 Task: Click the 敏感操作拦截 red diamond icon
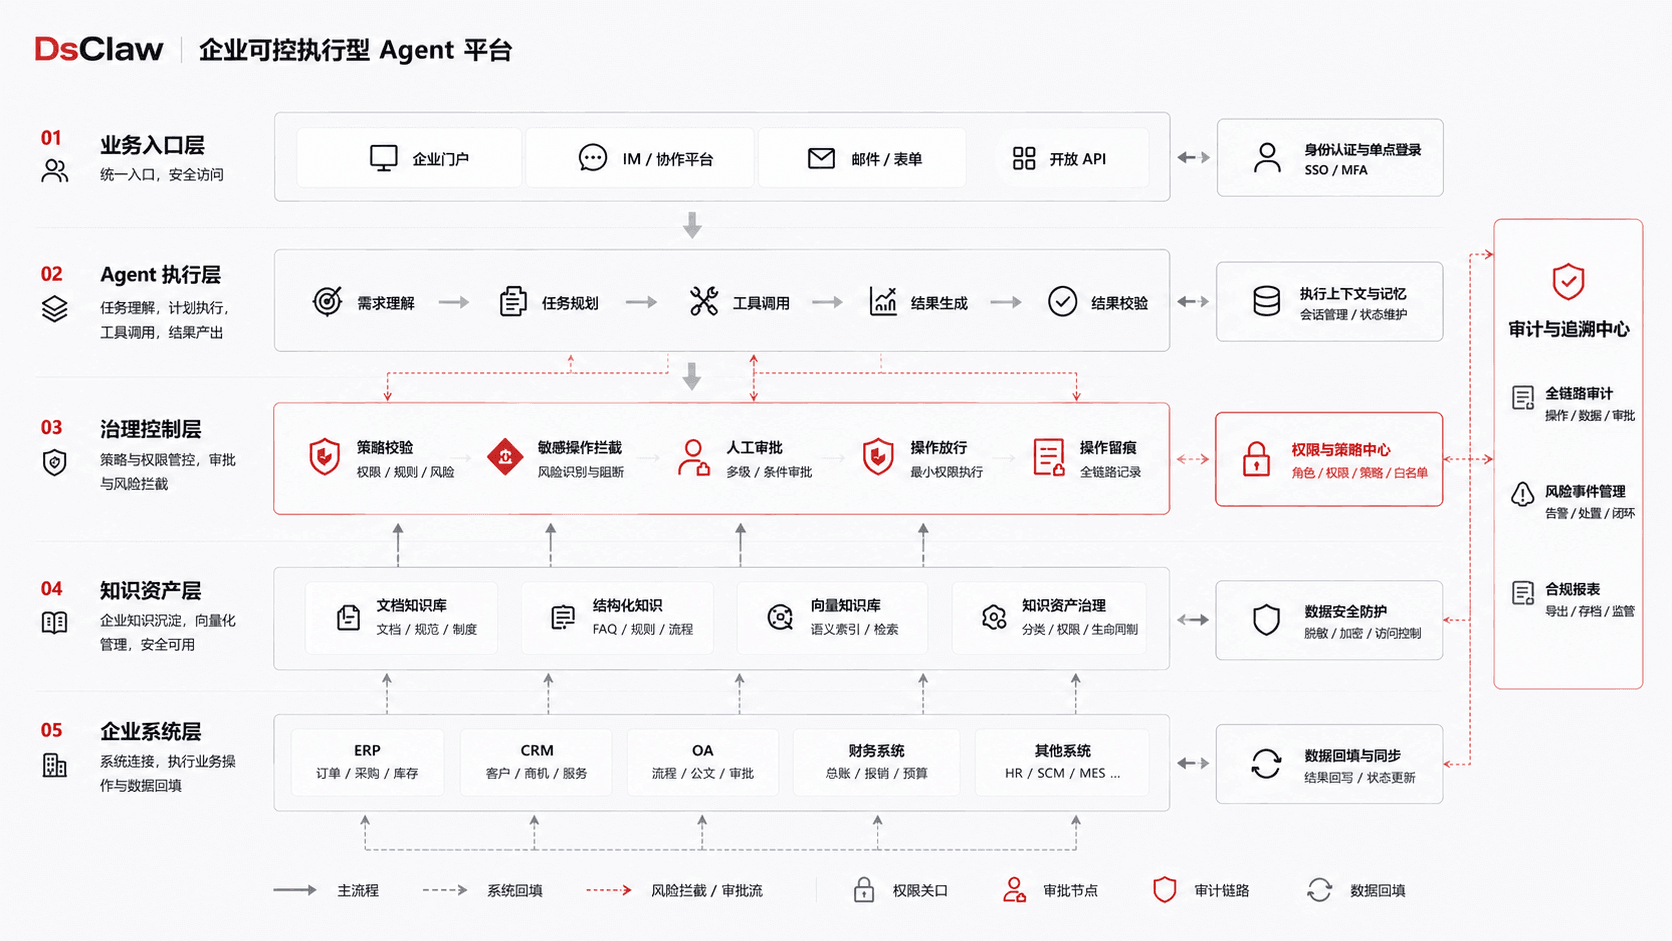click(x=505, y=457)
